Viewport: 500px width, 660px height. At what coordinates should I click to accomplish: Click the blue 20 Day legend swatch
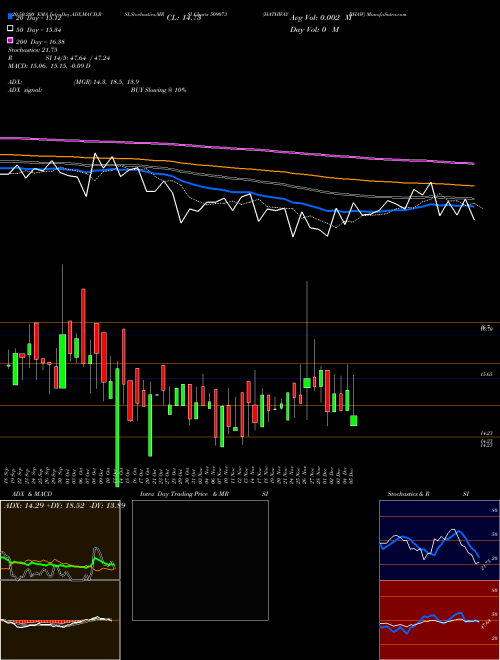[x=10, y=17]
